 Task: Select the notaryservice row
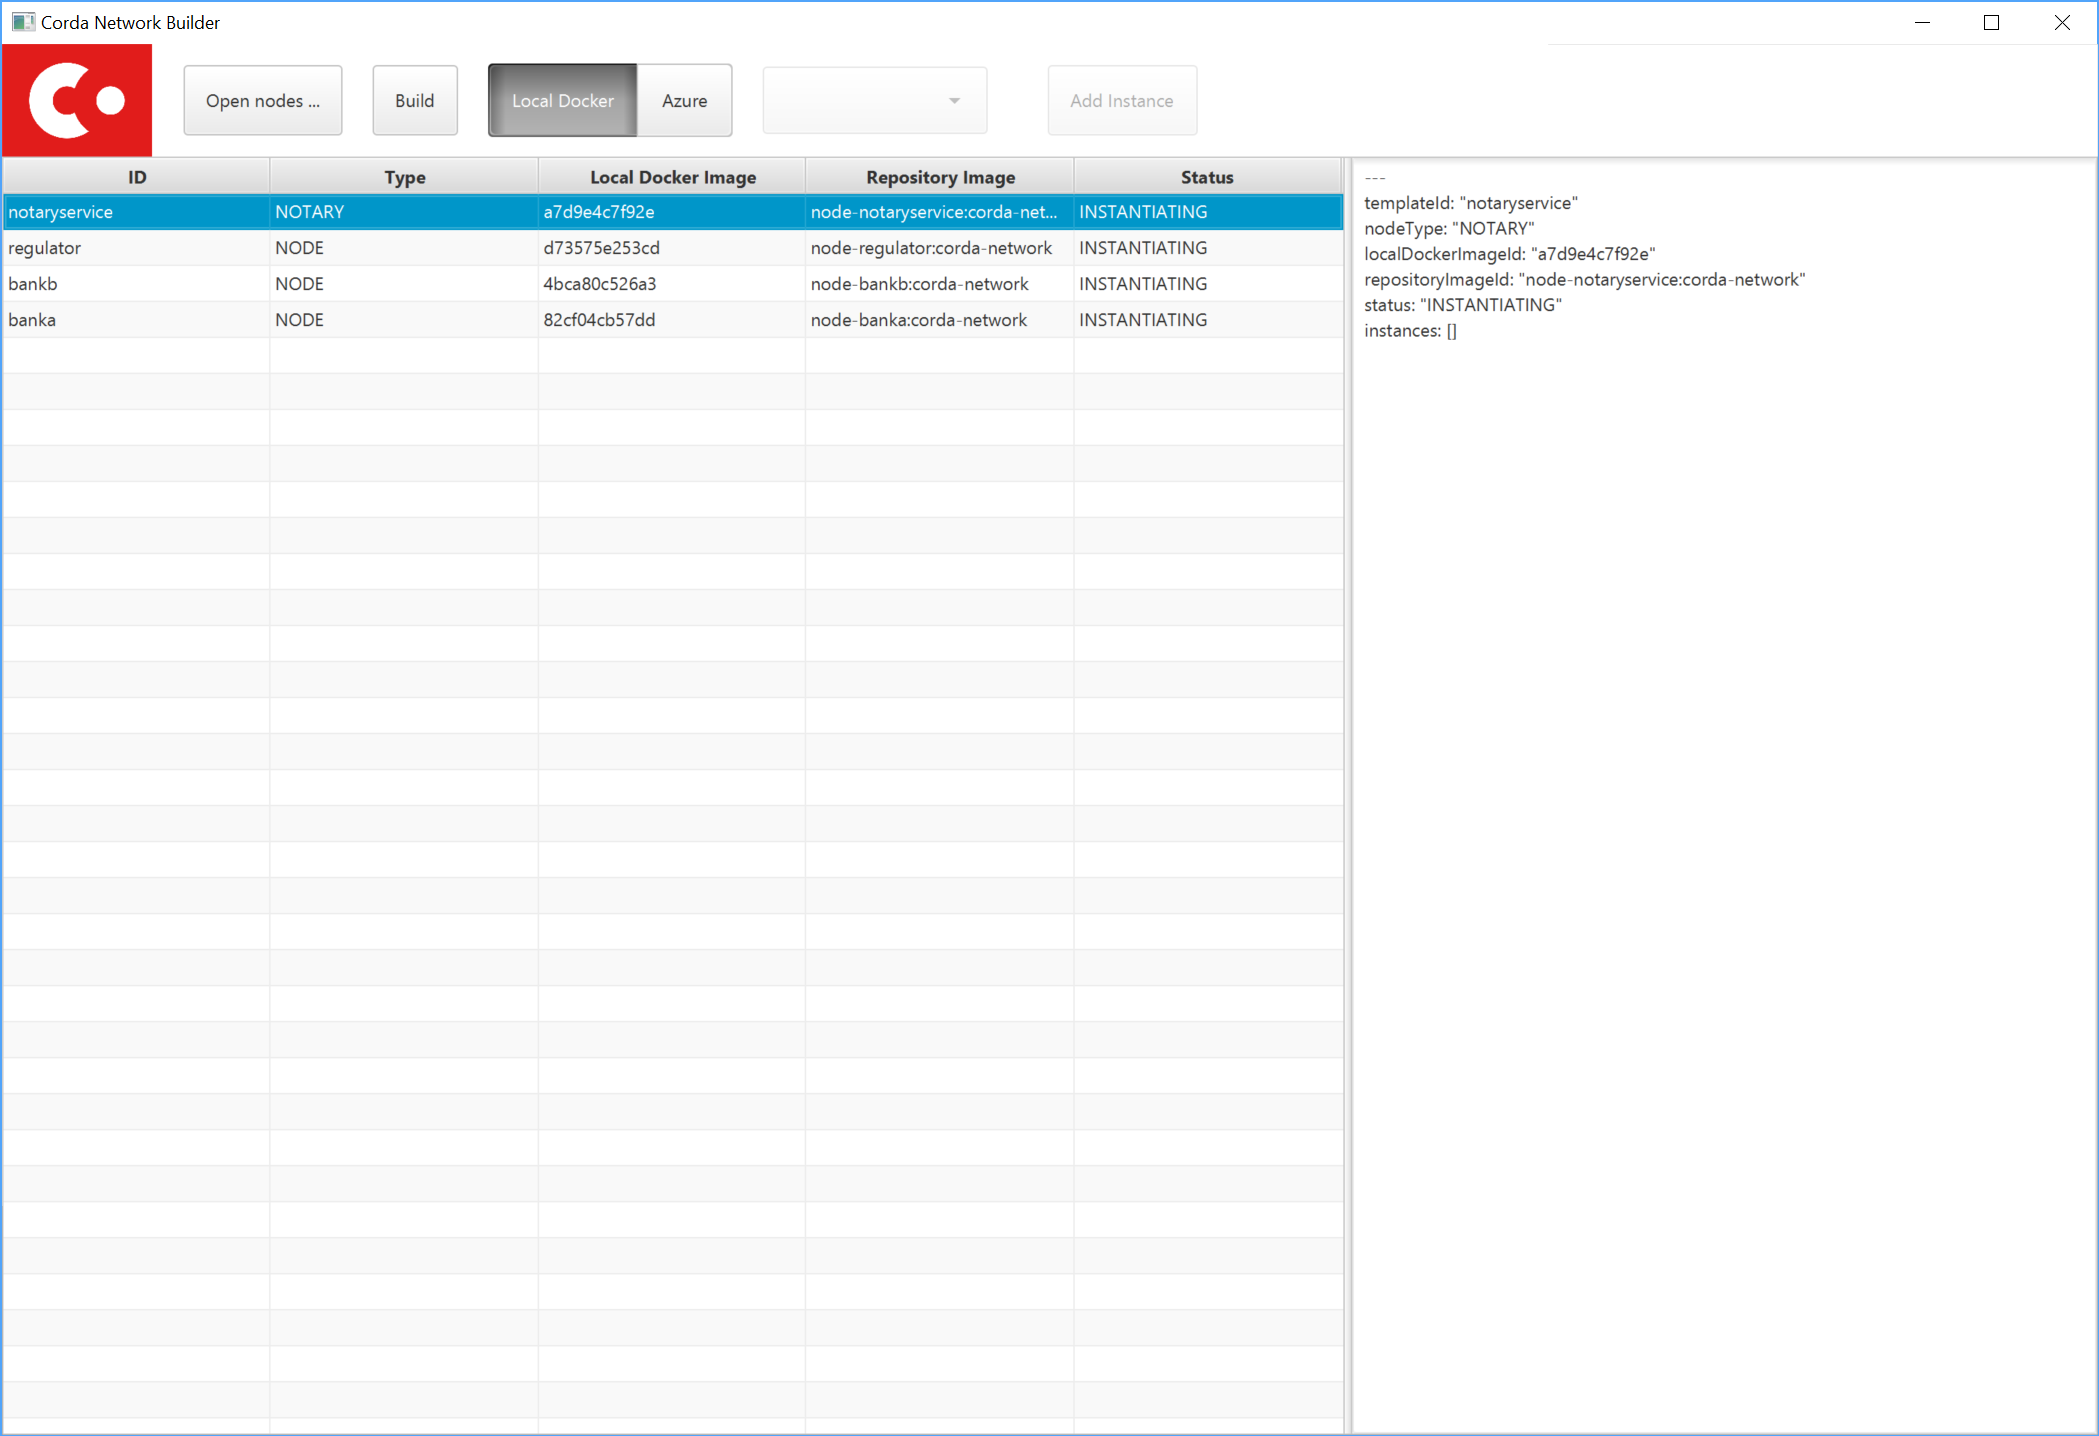pyautogui.click(x=673, y=212)
